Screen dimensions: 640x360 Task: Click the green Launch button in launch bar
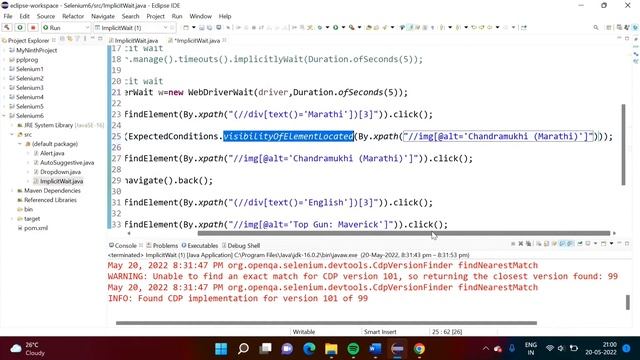[x=20, y=27]
